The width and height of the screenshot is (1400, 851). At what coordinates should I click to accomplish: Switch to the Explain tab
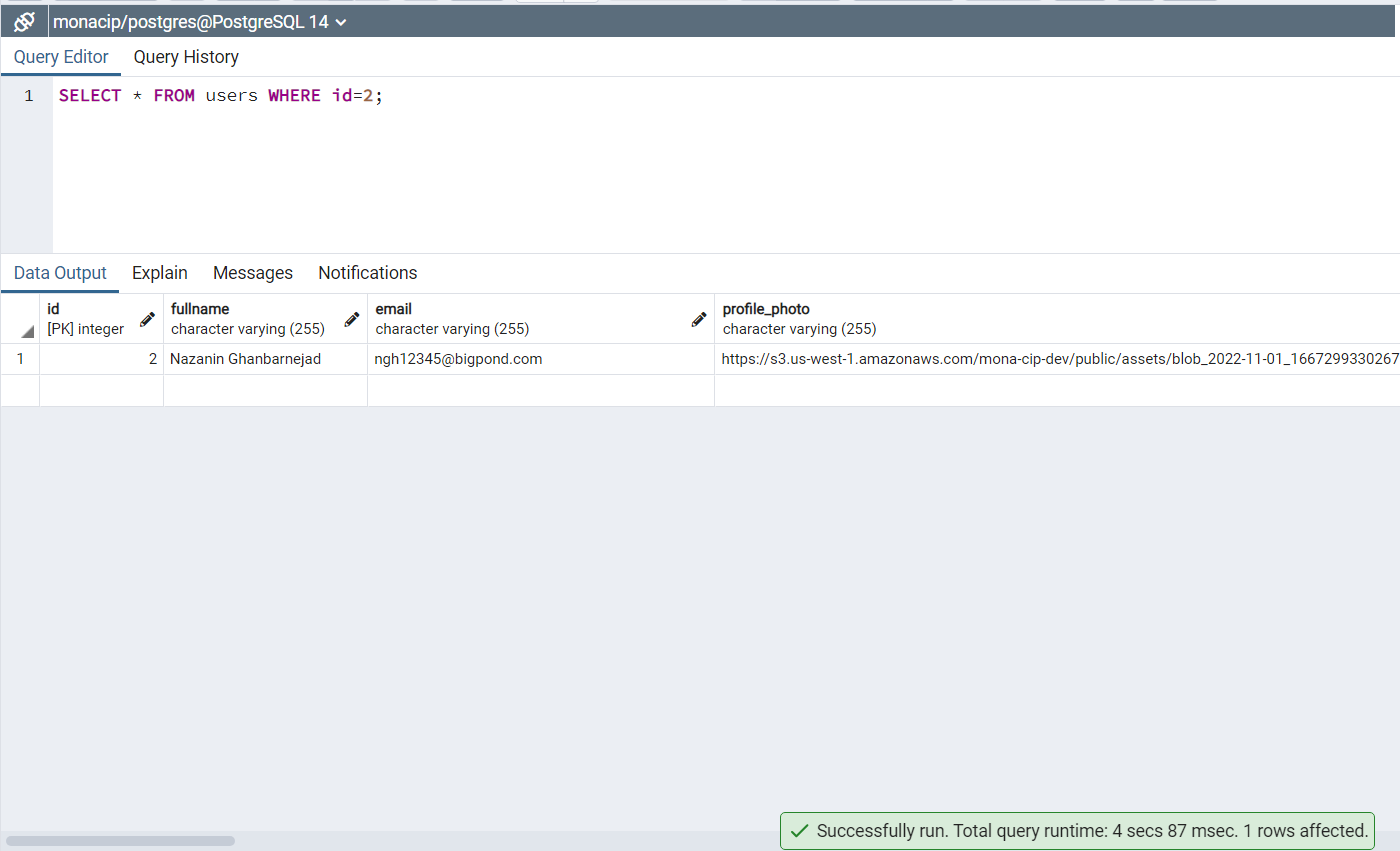[160, 273]
